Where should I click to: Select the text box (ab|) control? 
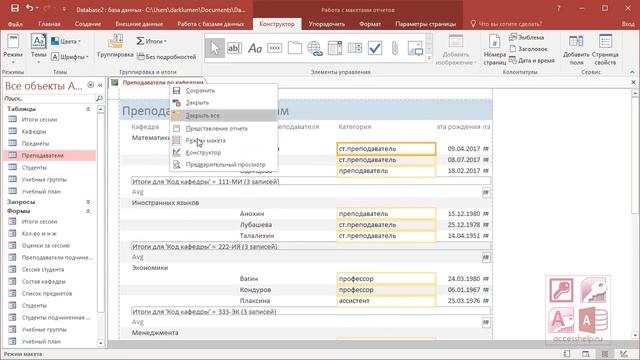tap(234, 48)
